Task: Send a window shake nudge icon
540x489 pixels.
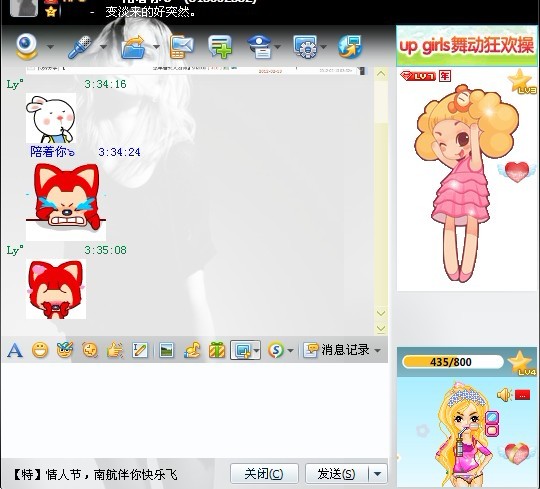Action: (90, 350)
